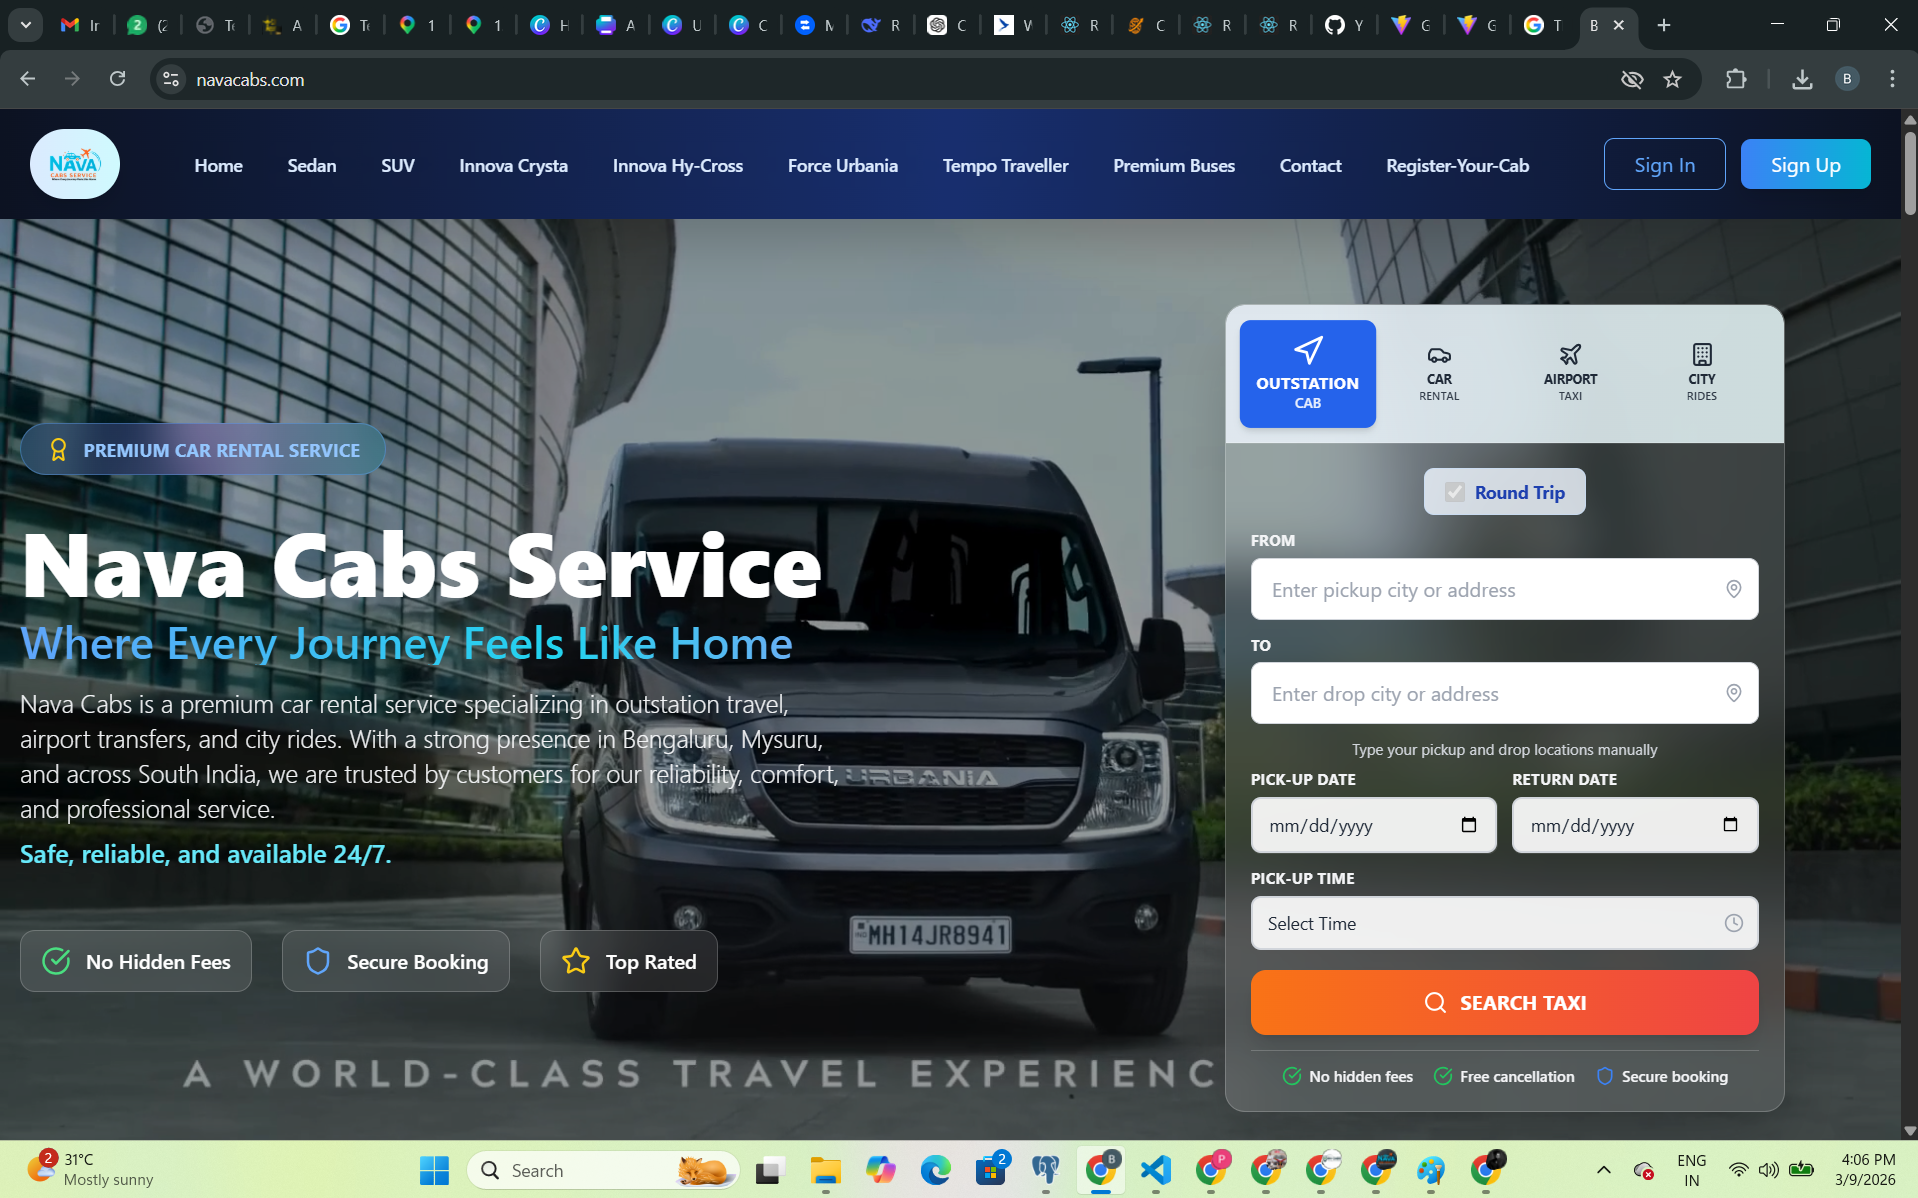Click the Nava Cabs logo
The width and height of the screenshot is (1918, 1198).
point(74,164)
